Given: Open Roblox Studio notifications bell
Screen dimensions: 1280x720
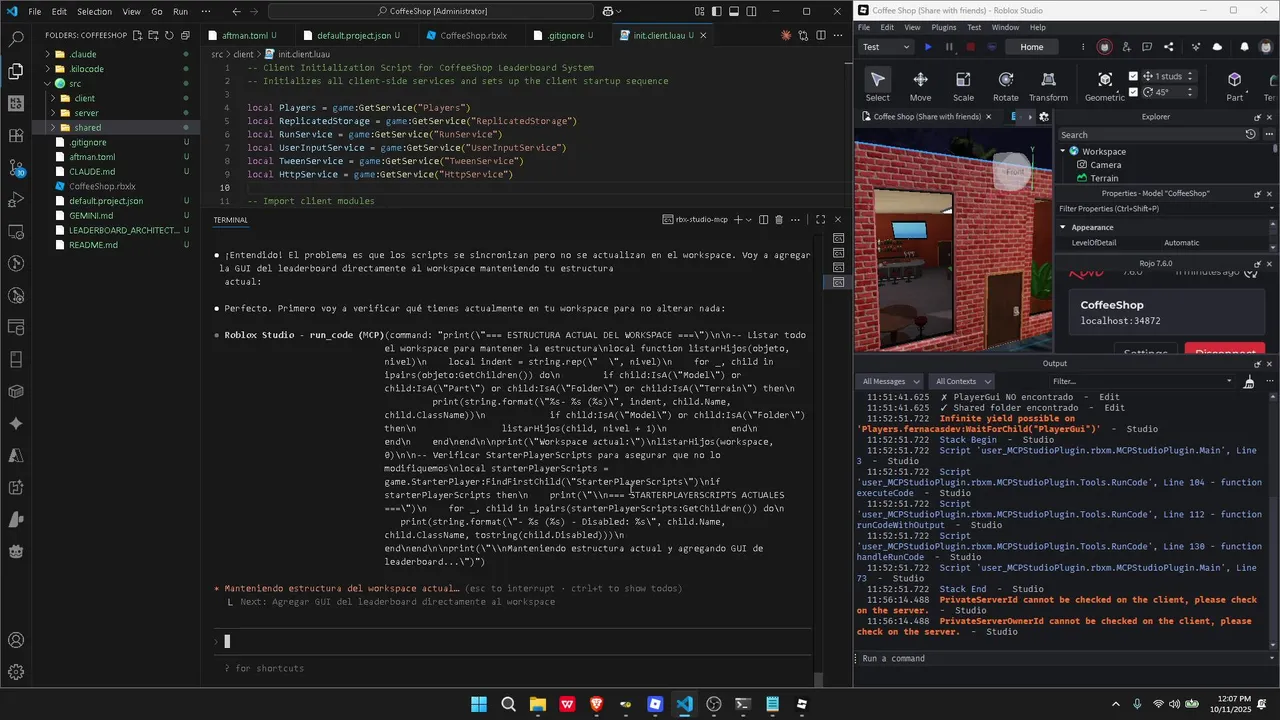Looking at the screenshot, I should pos(1244,47).
